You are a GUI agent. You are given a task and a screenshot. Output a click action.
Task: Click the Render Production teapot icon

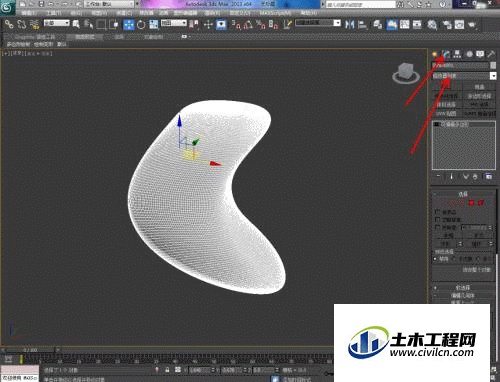point(472,24)
